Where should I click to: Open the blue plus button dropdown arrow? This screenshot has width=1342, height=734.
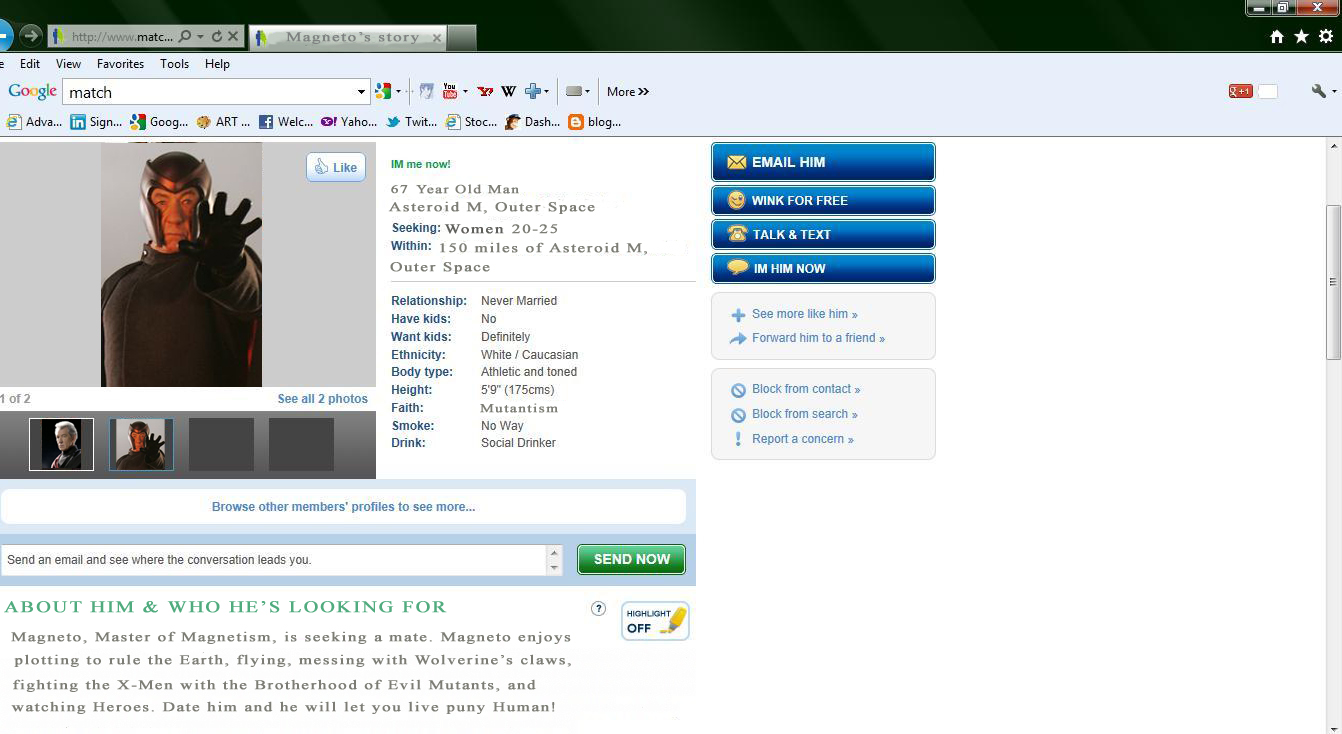(547, 91)
